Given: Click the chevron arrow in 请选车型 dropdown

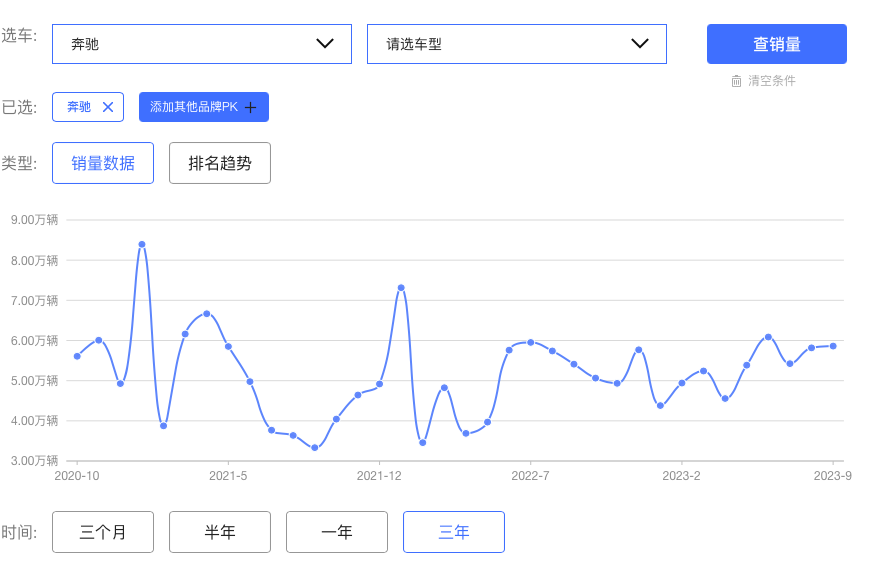Looking at the screenshot, I should [x=640, y=44].
